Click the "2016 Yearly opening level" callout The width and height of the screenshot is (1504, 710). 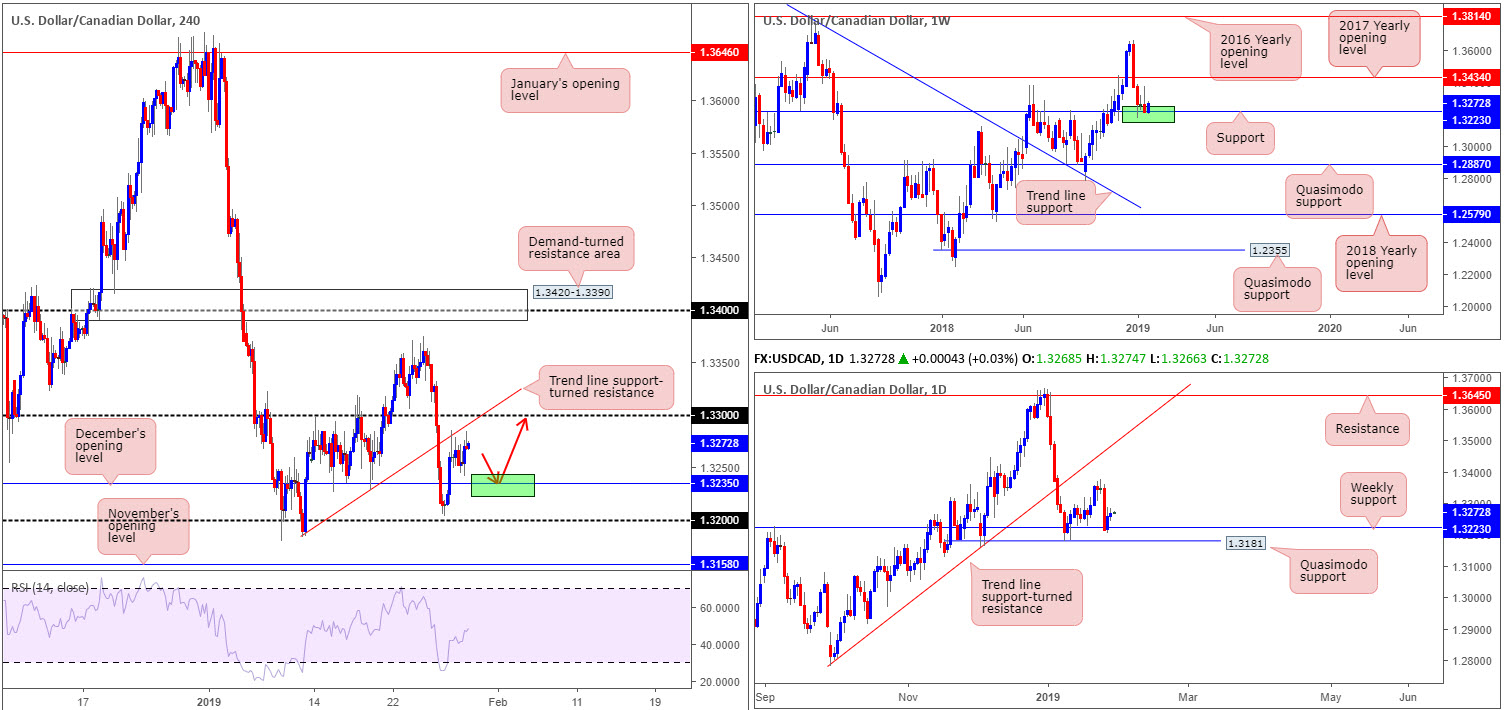1256,51
